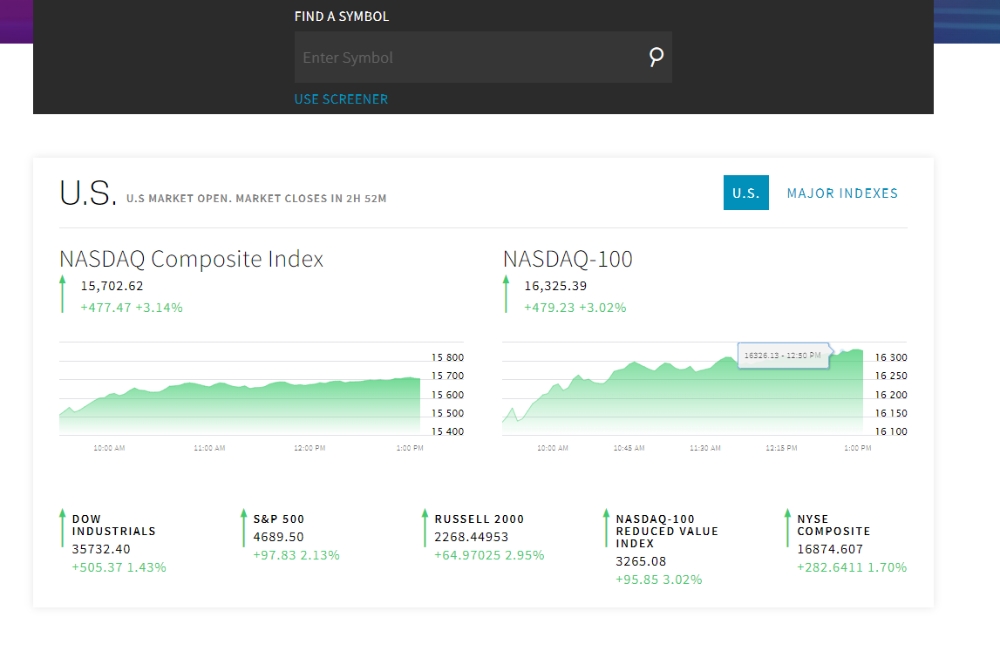
Task: Click the green up arrow beside NASDAQ Composite
Action: [62, 294]
